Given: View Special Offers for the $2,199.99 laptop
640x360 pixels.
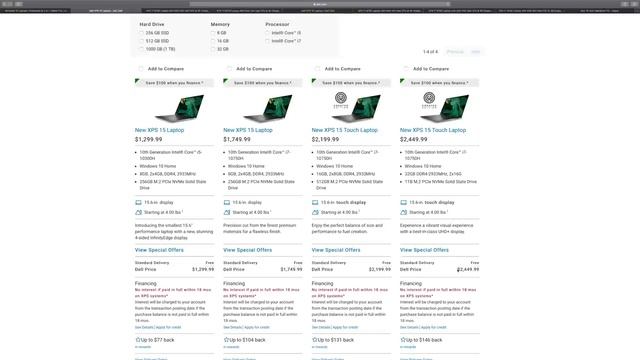Looking at the screenshot, I should [x=336, y=250].
